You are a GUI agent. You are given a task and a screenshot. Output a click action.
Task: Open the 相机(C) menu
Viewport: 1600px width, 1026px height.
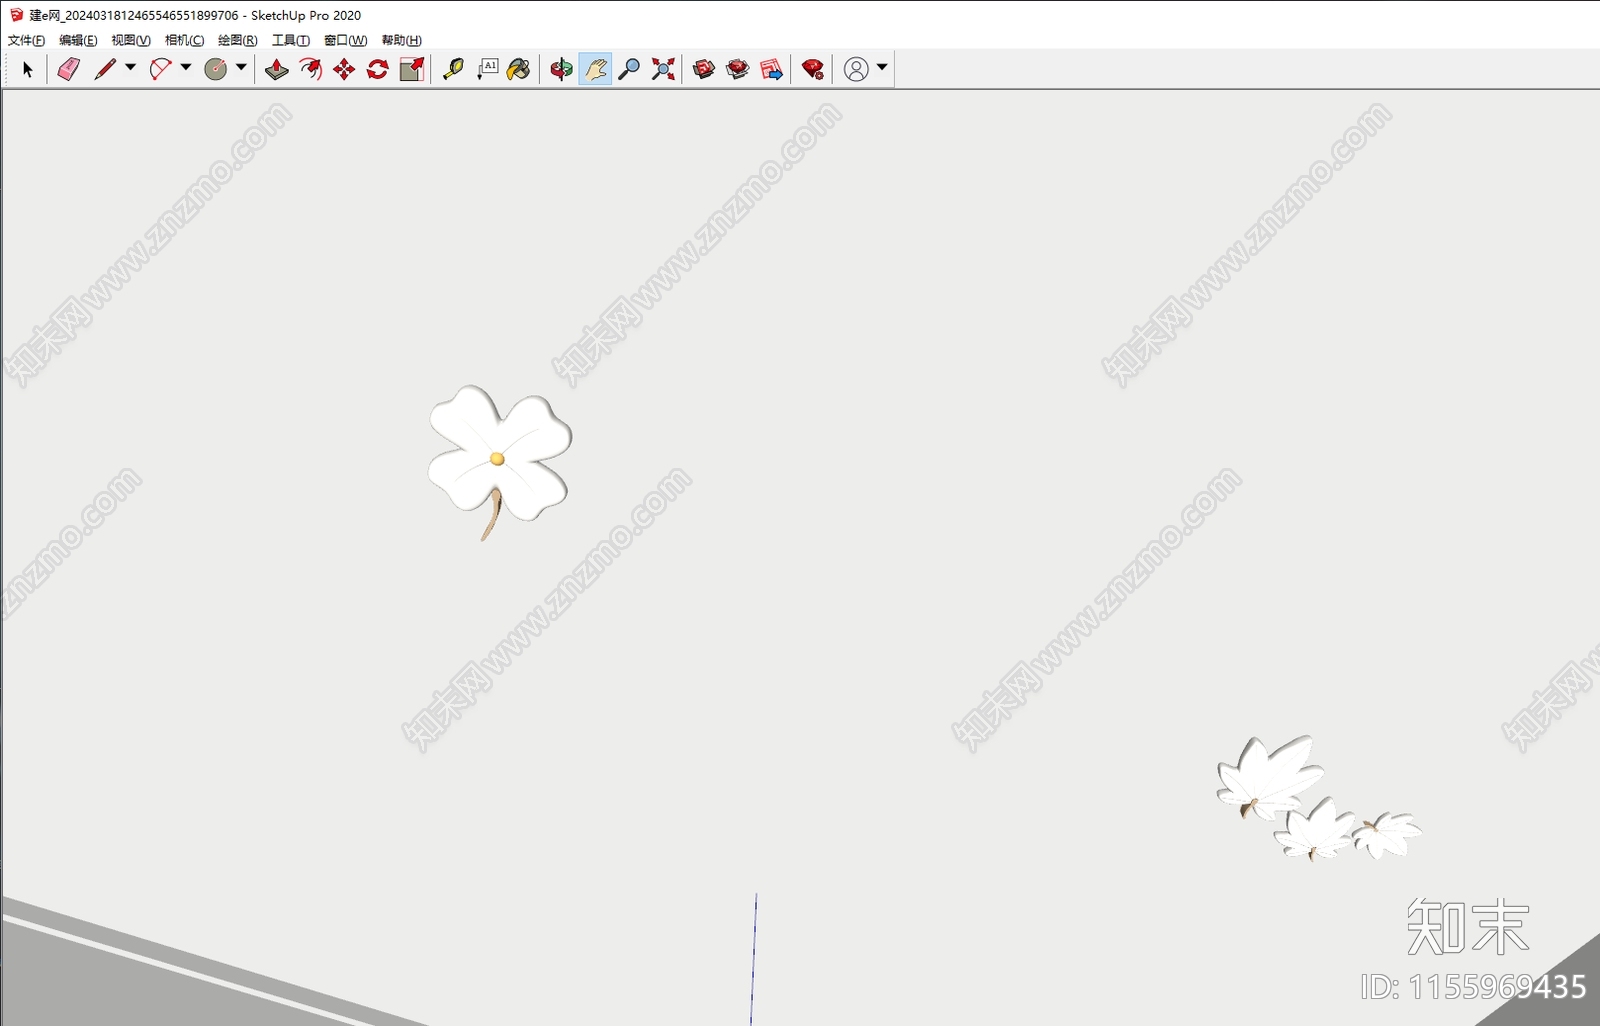pos(184,40)
